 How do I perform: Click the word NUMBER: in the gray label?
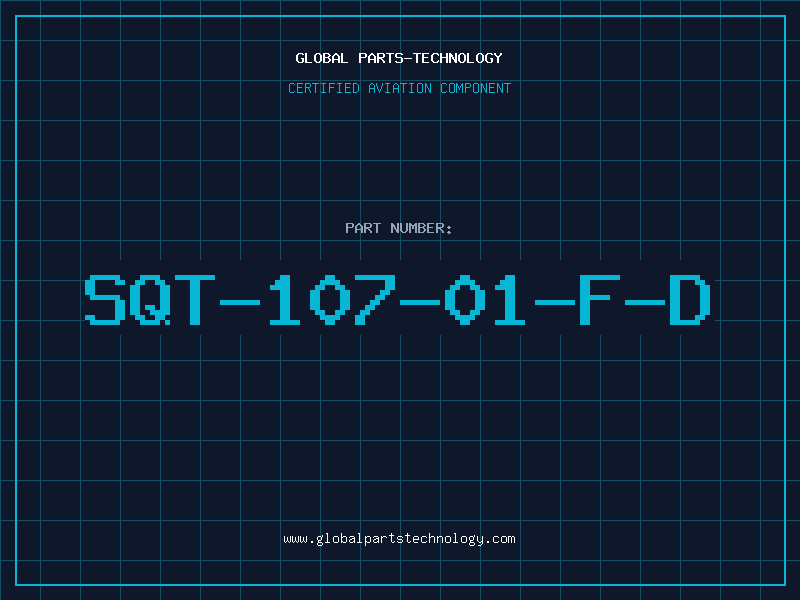[421, 228]
